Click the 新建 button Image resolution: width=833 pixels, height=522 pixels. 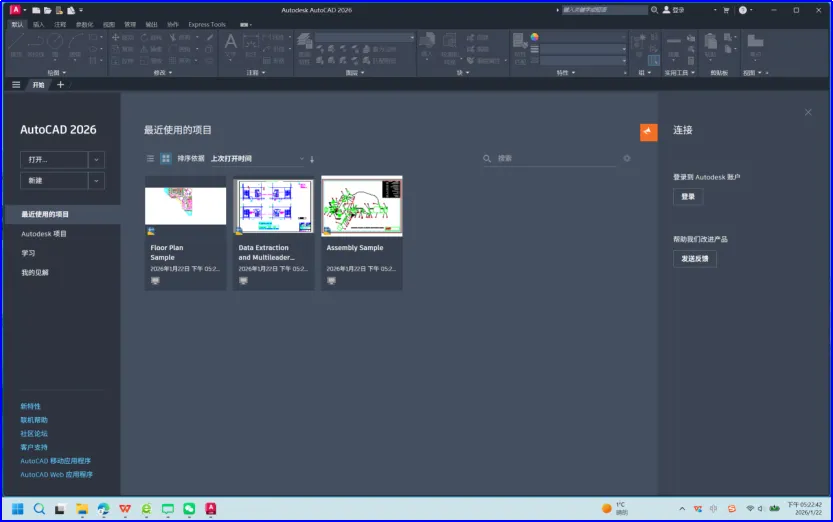pos(54,181)
